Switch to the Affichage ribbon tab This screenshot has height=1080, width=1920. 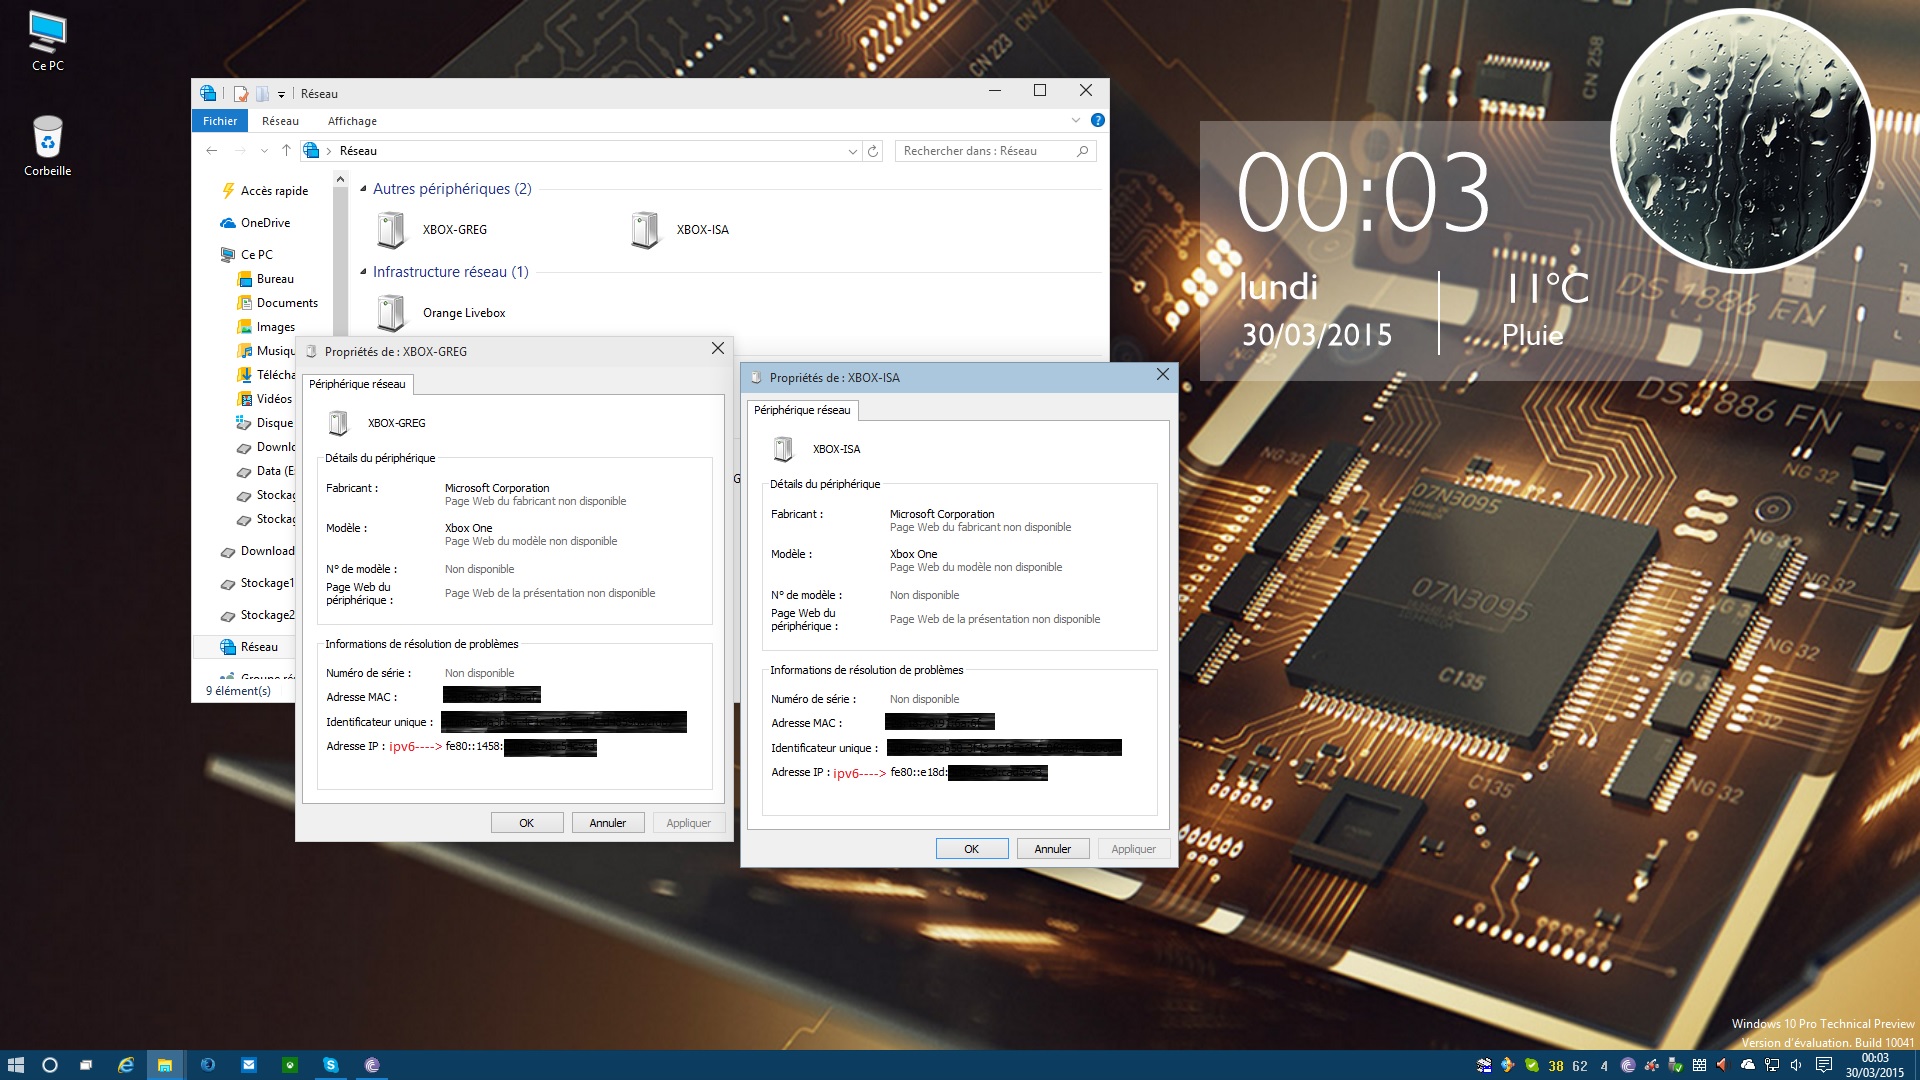(352, 121)
